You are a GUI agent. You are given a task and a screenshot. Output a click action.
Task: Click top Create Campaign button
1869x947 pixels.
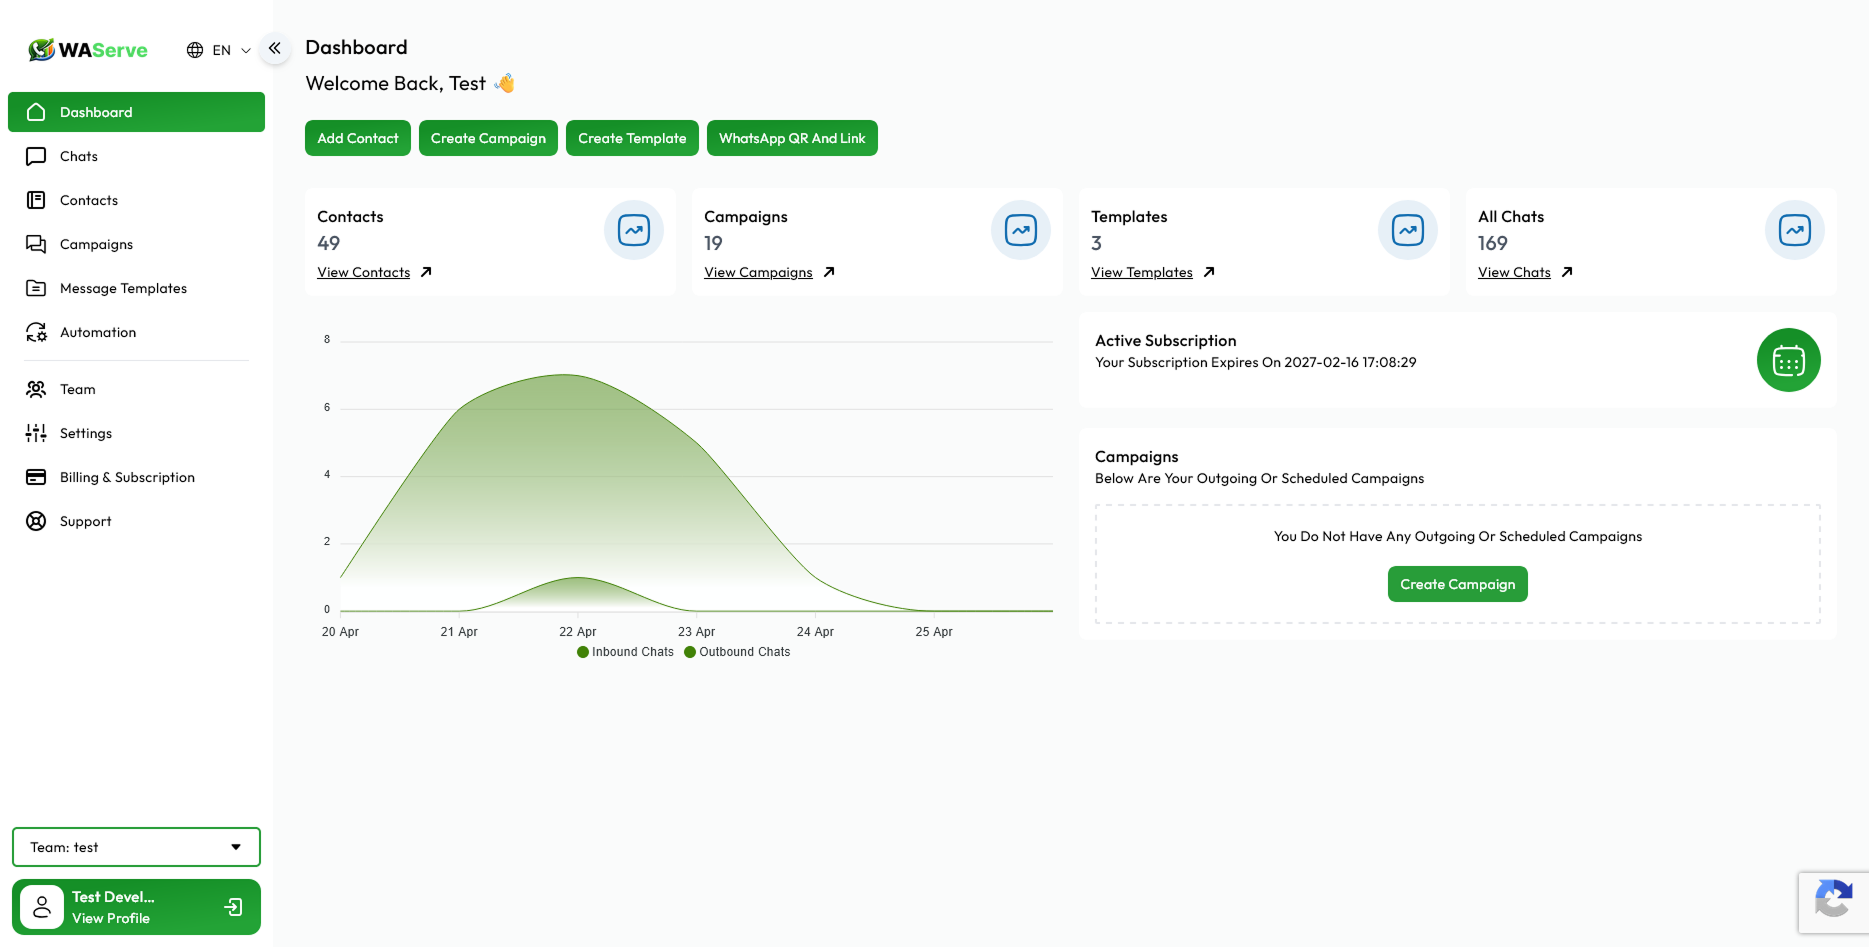pos(488,138)
